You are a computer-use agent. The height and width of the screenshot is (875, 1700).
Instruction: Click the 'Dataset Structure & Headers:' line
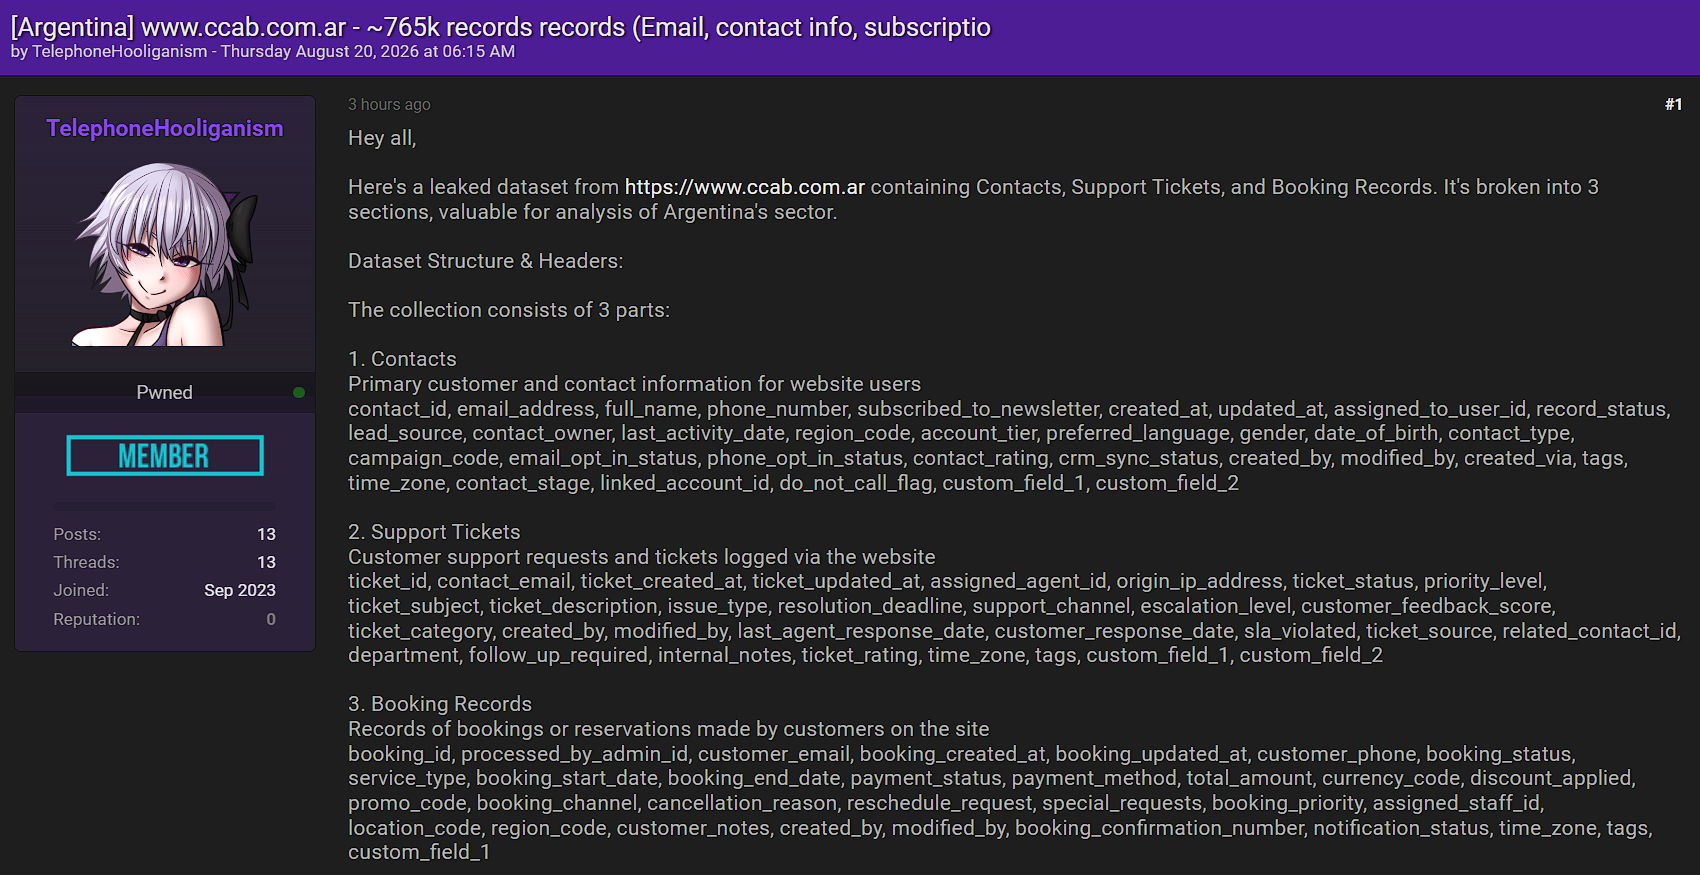pos(485,261)
